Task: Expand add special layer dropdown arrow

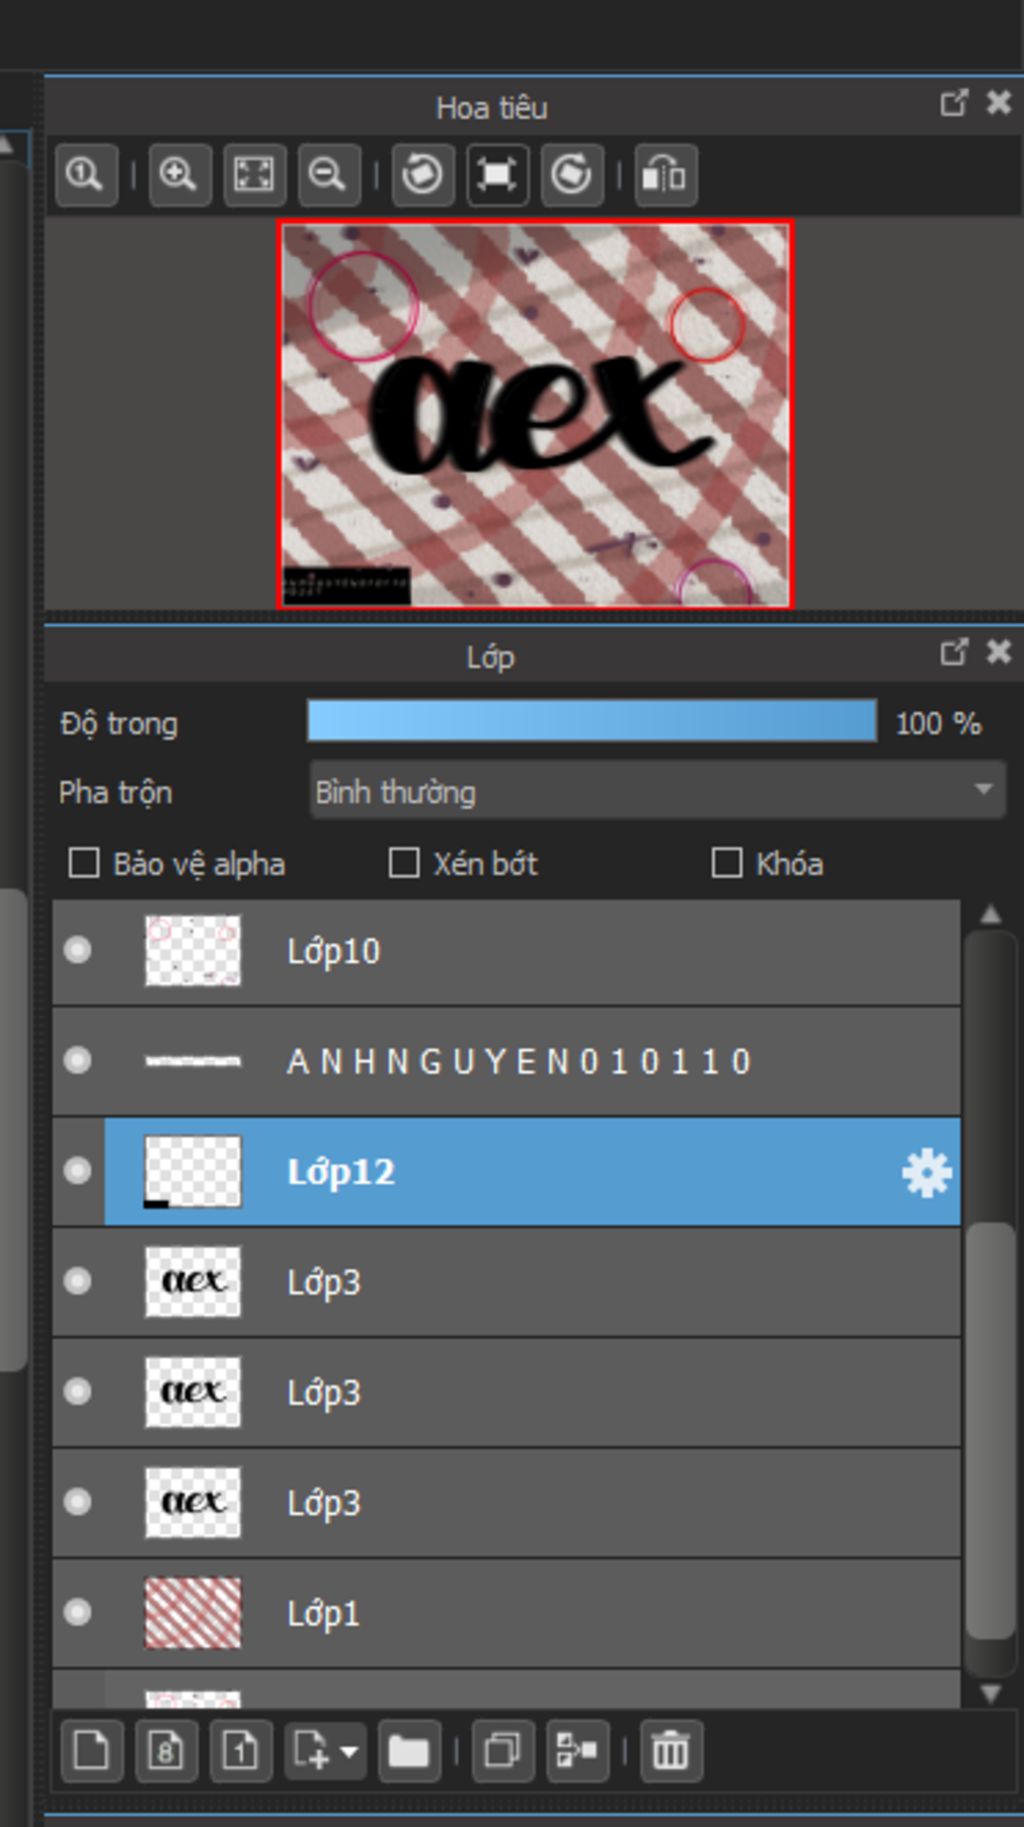Action: tap(349, 1751)
